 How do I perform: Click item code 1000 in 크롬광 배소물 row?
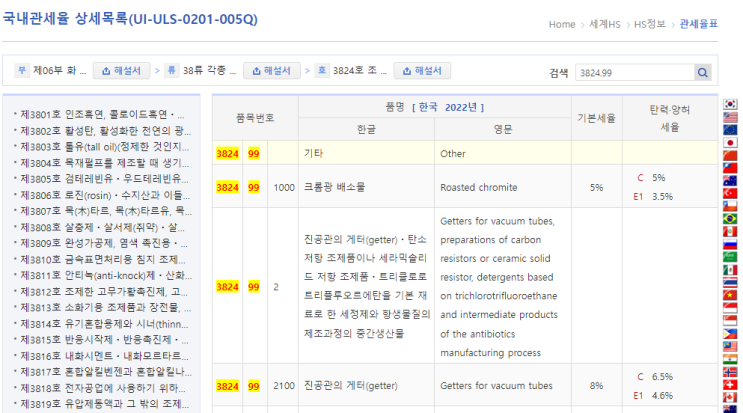[284, 187]
